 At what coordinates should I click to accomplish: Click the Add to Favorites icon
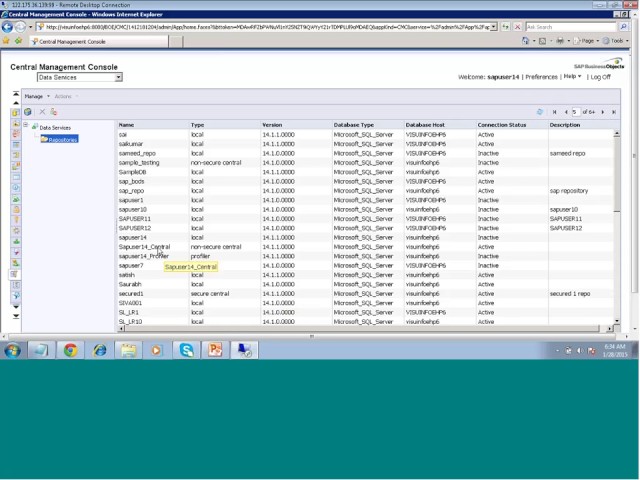(x=18, y=41)
